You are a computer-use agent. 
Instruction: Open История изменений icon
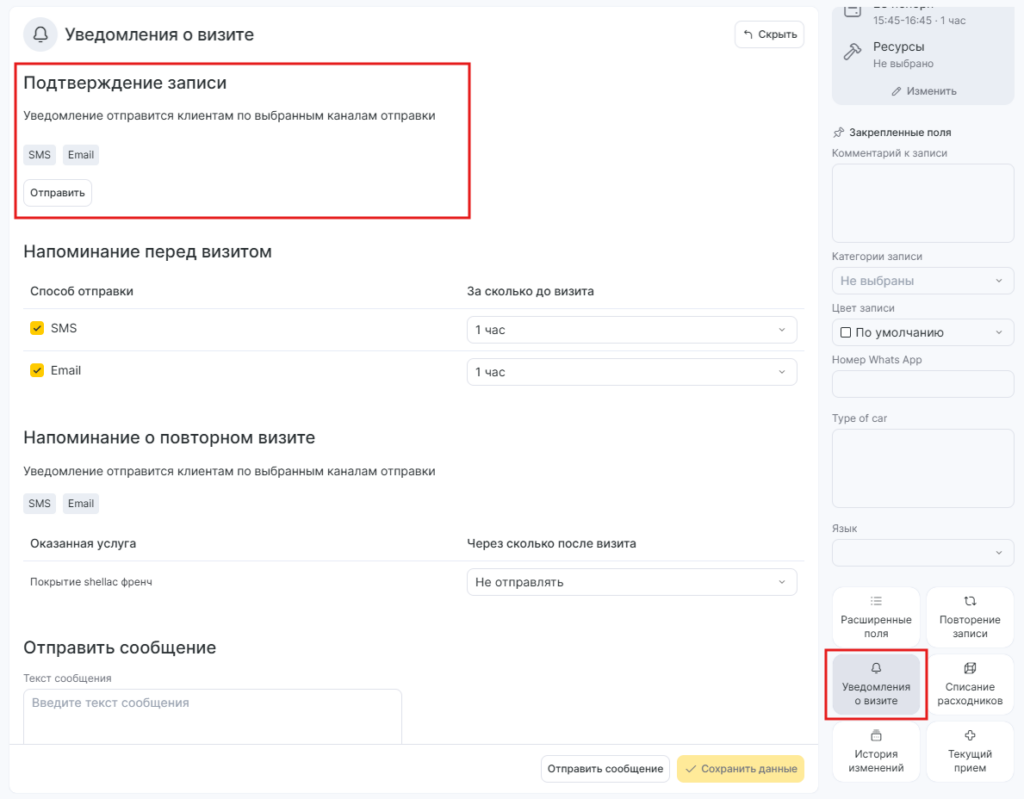pos(876,736)
